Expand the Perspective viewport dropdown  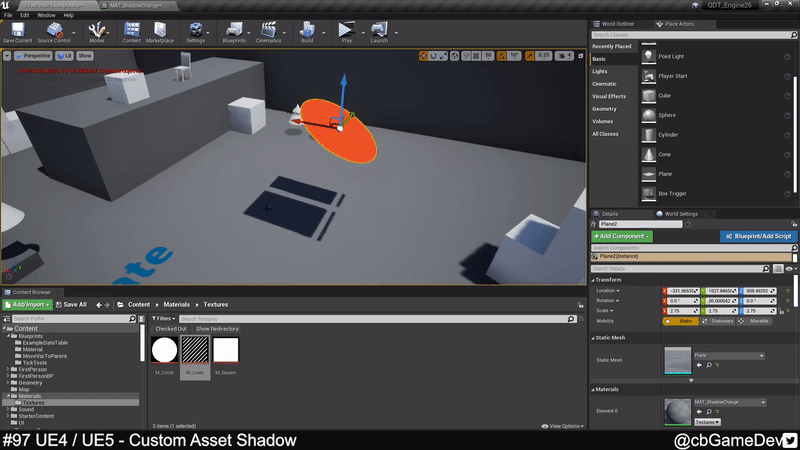tap(36, 56)
